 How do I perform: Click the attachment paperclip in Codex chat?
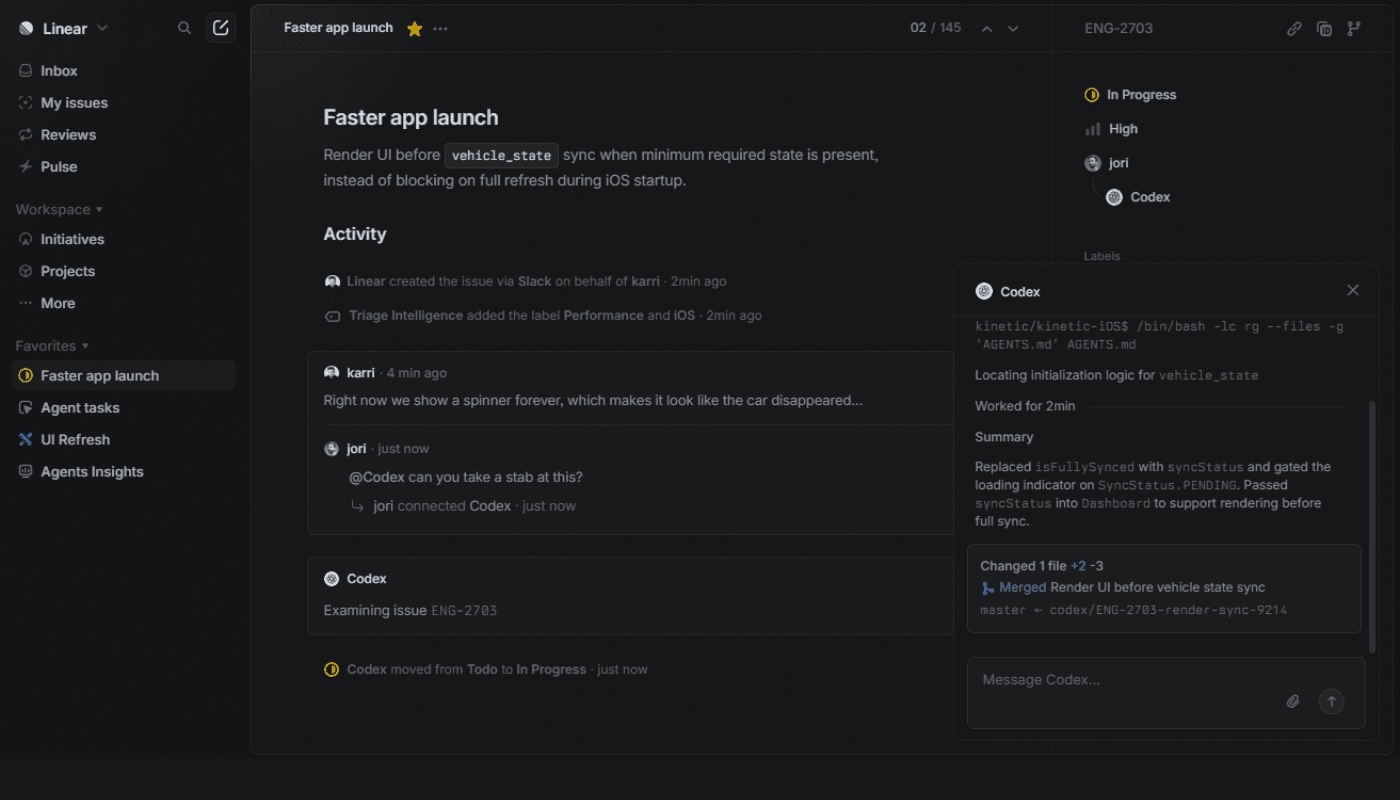[1293, 702]
